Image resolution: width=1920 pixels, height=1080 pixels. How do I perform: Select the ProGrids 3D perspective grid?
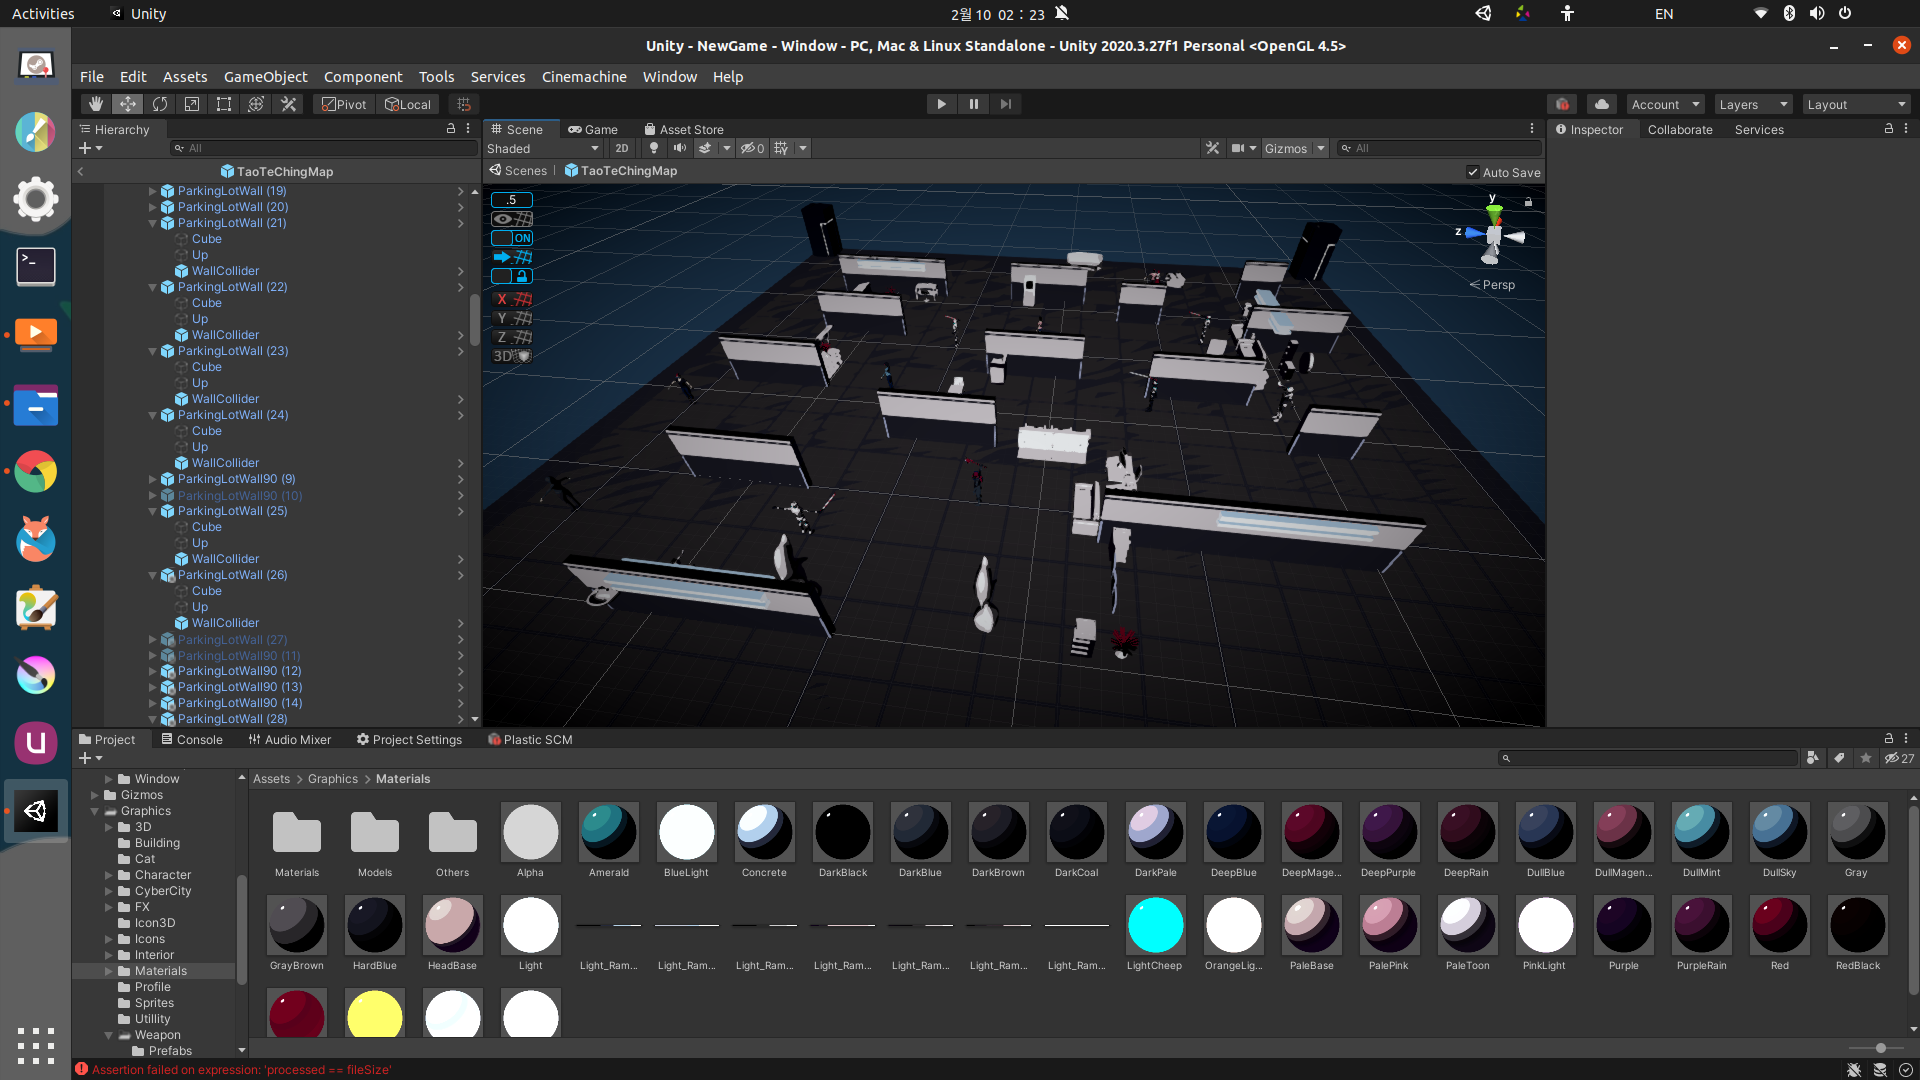[512, 356]
